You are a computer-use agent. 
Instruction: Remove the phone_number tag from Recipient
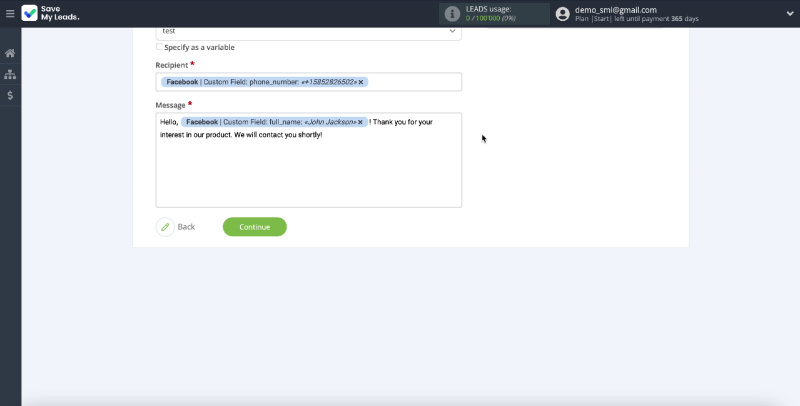361,82
